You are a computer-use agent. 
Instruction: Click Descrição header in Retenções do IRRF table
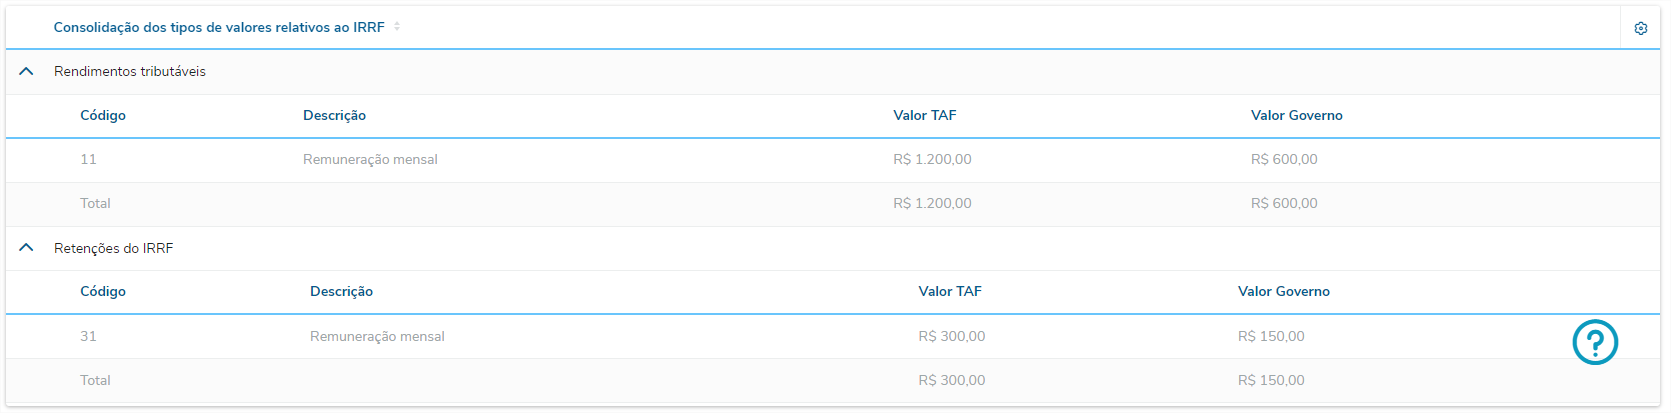point(341,292)
